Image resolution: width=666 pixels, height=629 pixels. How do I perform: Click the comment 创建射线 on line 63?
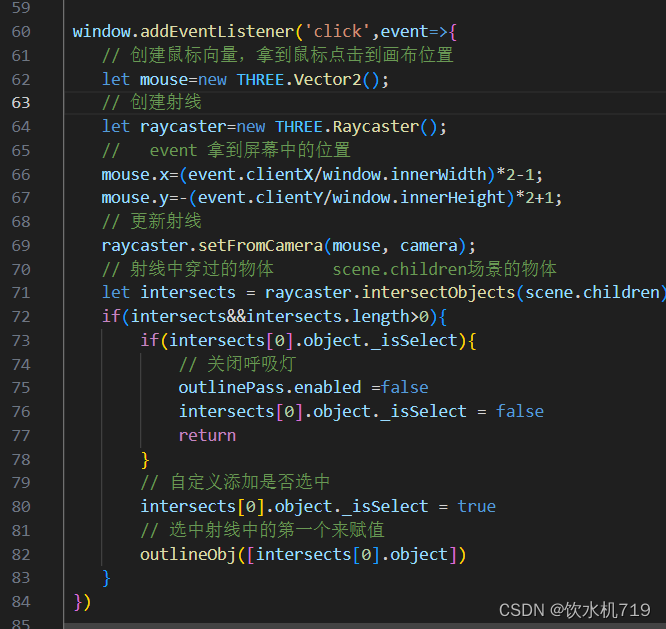click(152, 102)
